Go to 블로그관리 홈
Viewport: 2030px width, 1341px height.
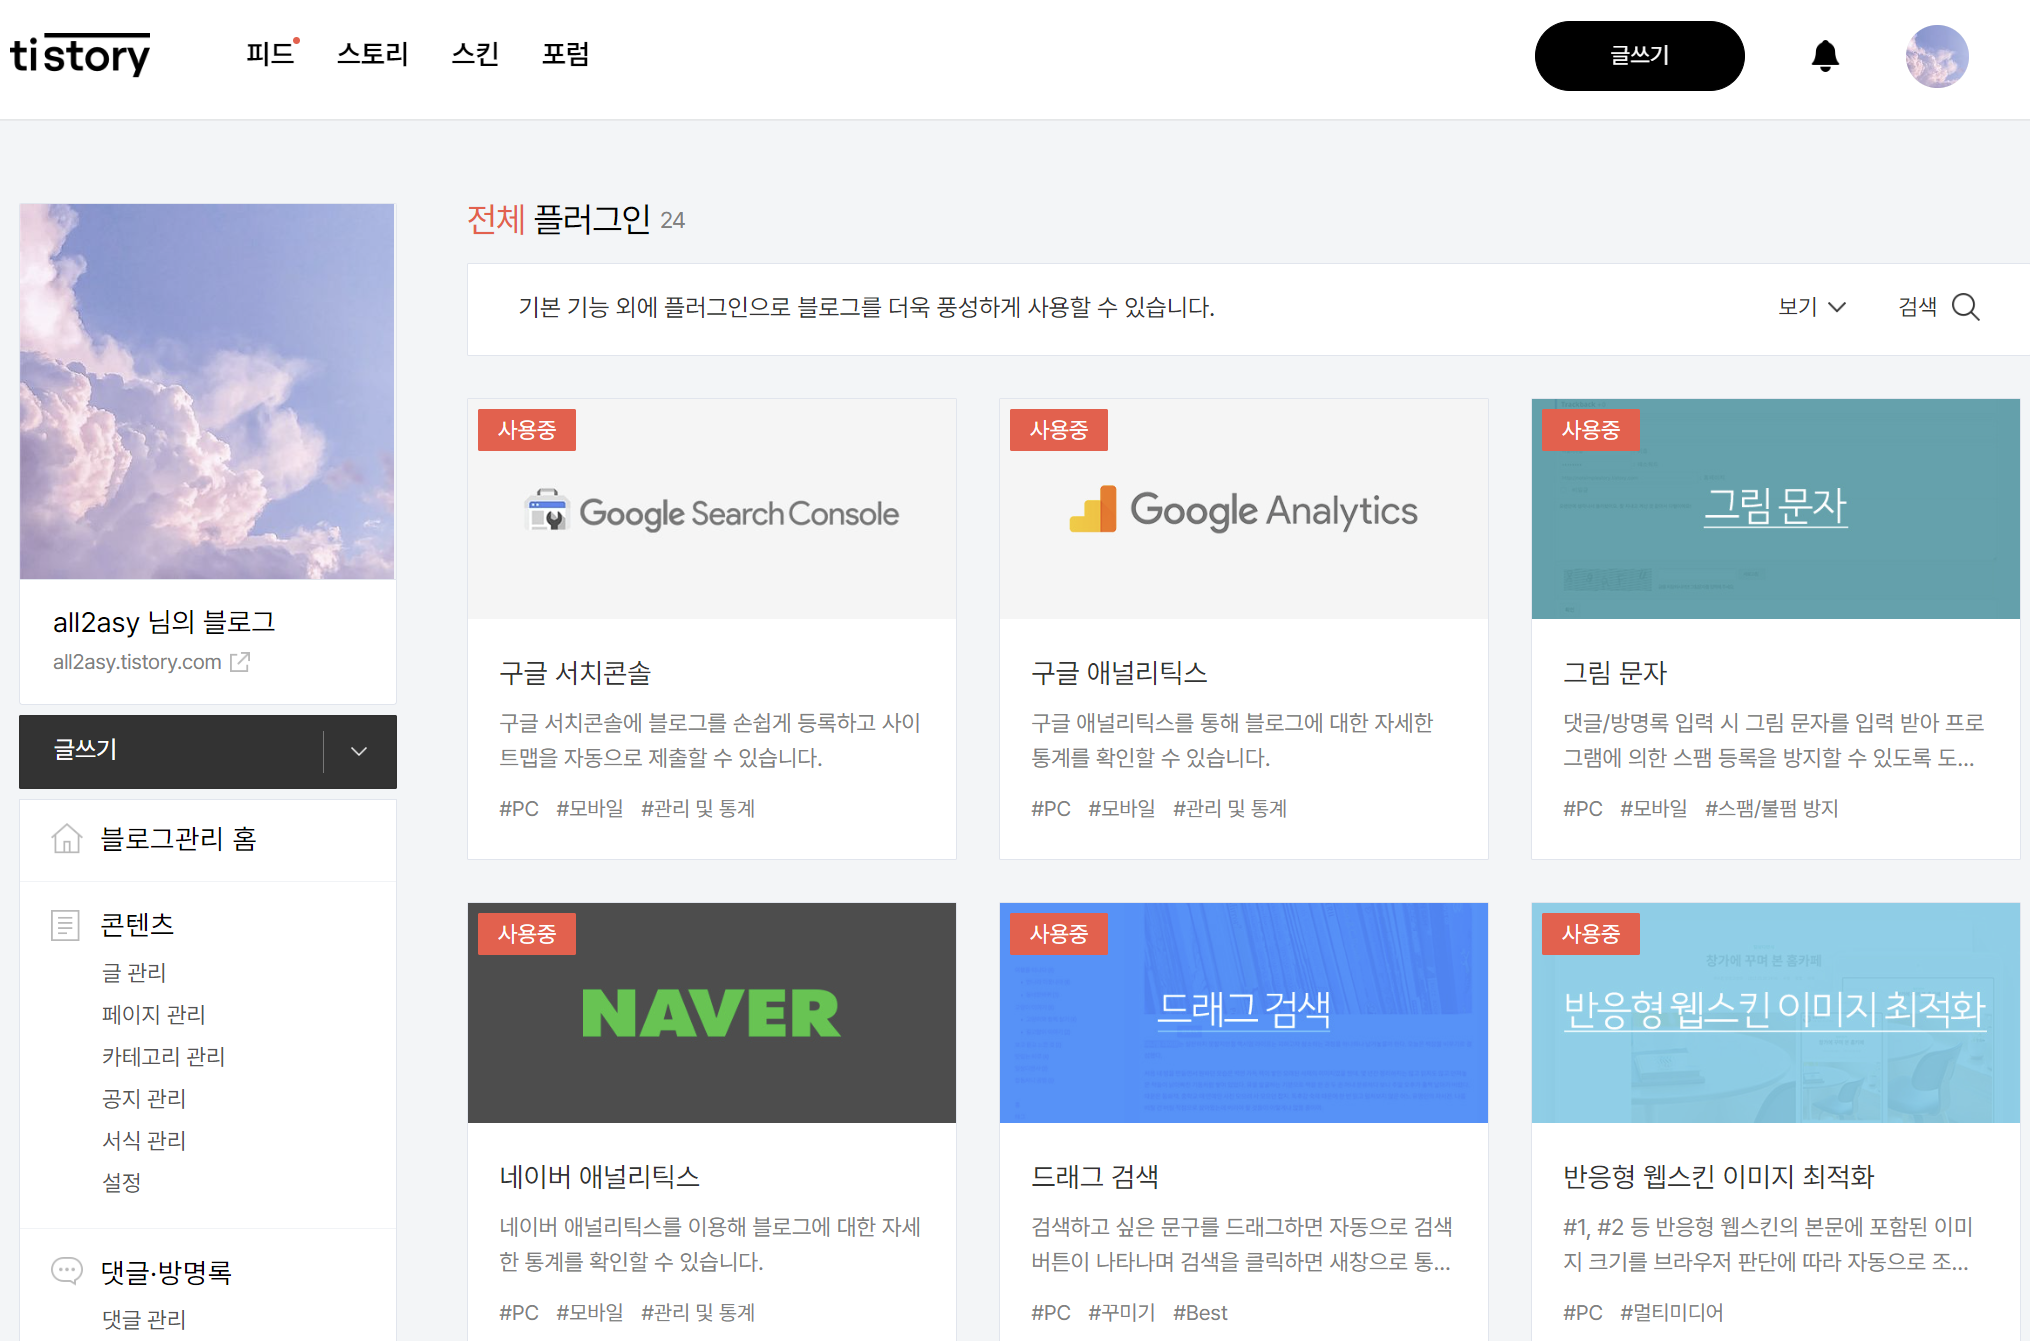pyautogui.click(x=179, y=838)
